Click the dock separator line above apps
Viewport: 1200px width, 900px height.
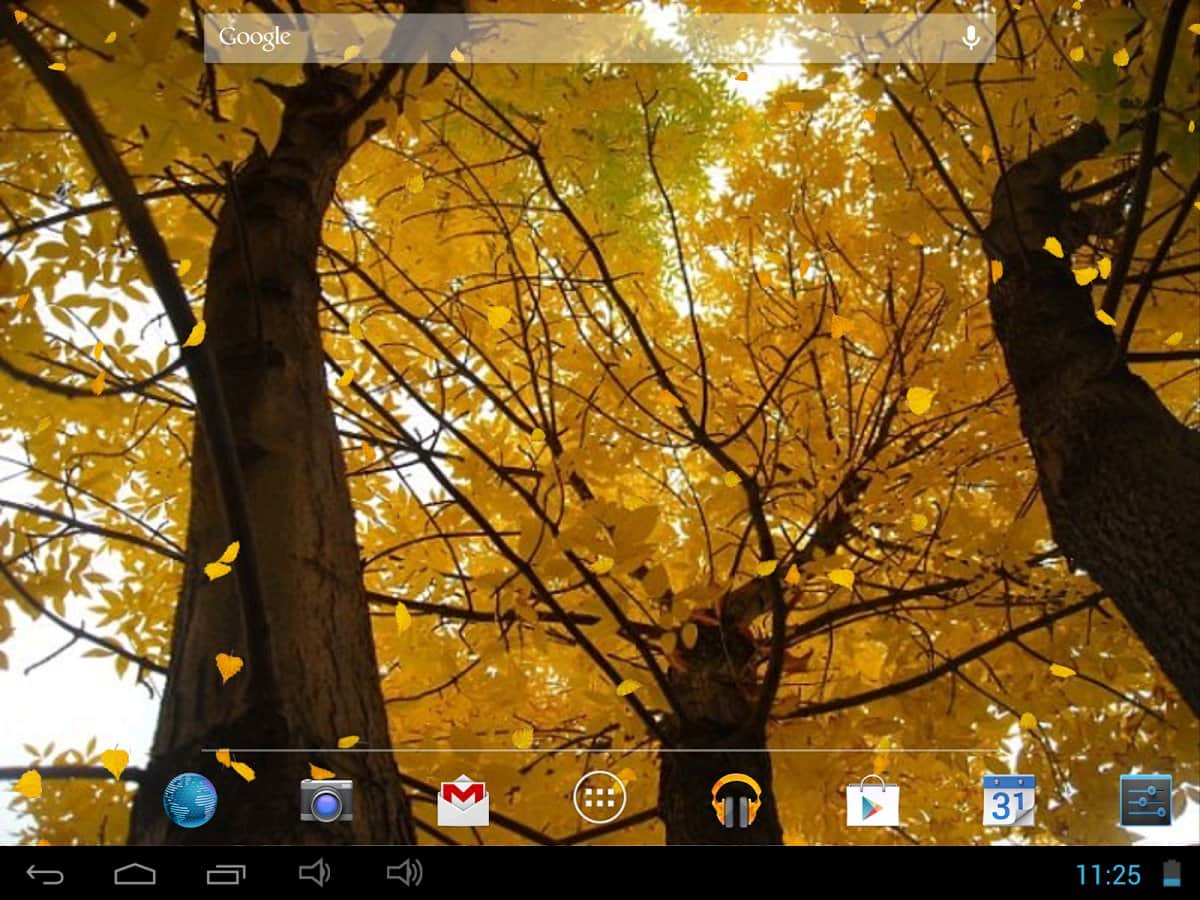(600, 750)
